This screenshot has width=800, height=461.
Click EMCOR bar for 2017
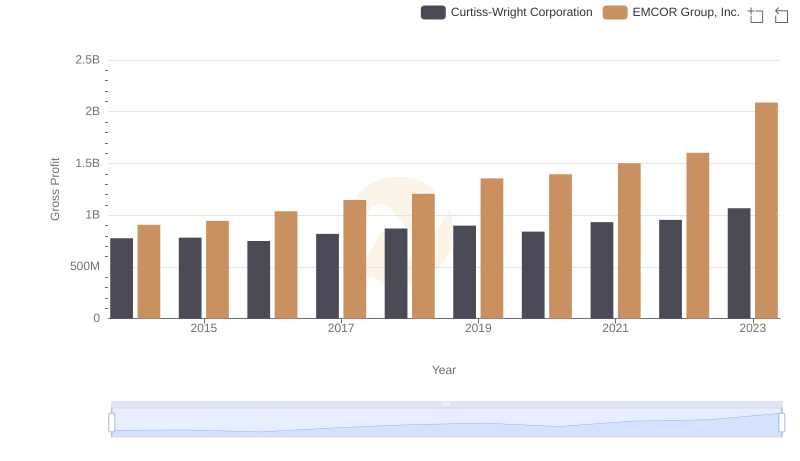coord(355,259)
